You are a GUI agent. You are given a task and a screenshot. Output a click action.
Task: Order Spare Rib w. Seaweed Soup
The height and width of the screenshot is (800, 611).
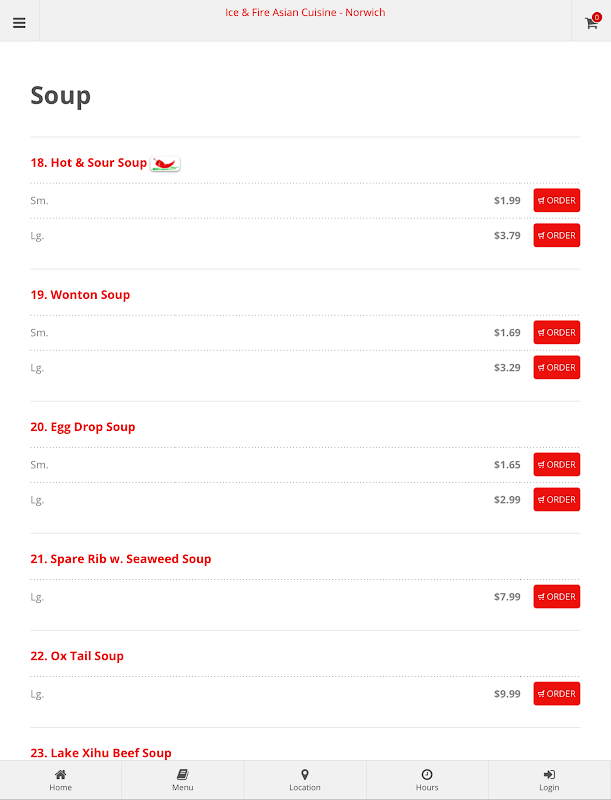(556, 596)
